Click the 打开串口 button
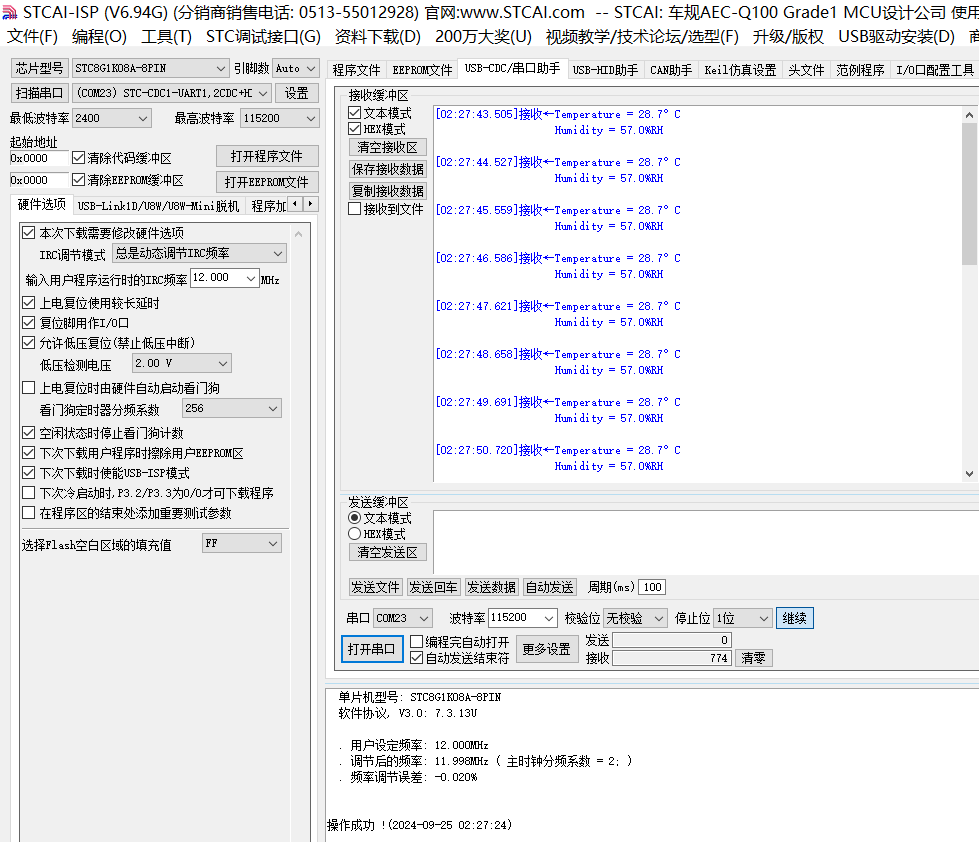979x842 pixels. pyautogui.click(x=371, y=649)
